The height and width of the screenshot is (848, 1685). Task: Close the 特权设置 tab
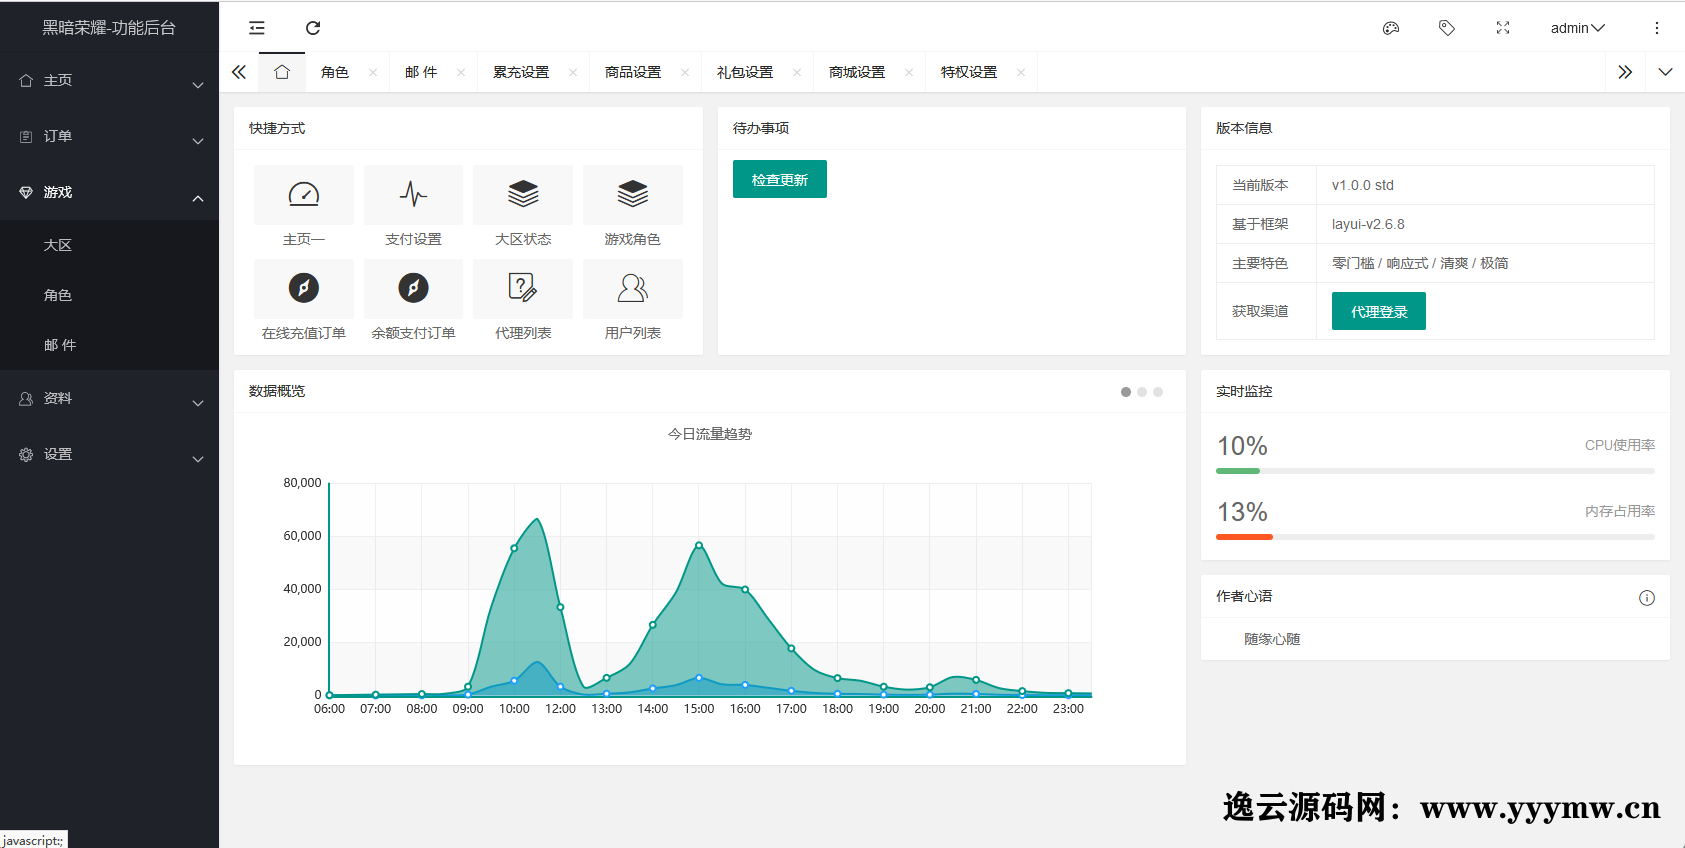1021,72
